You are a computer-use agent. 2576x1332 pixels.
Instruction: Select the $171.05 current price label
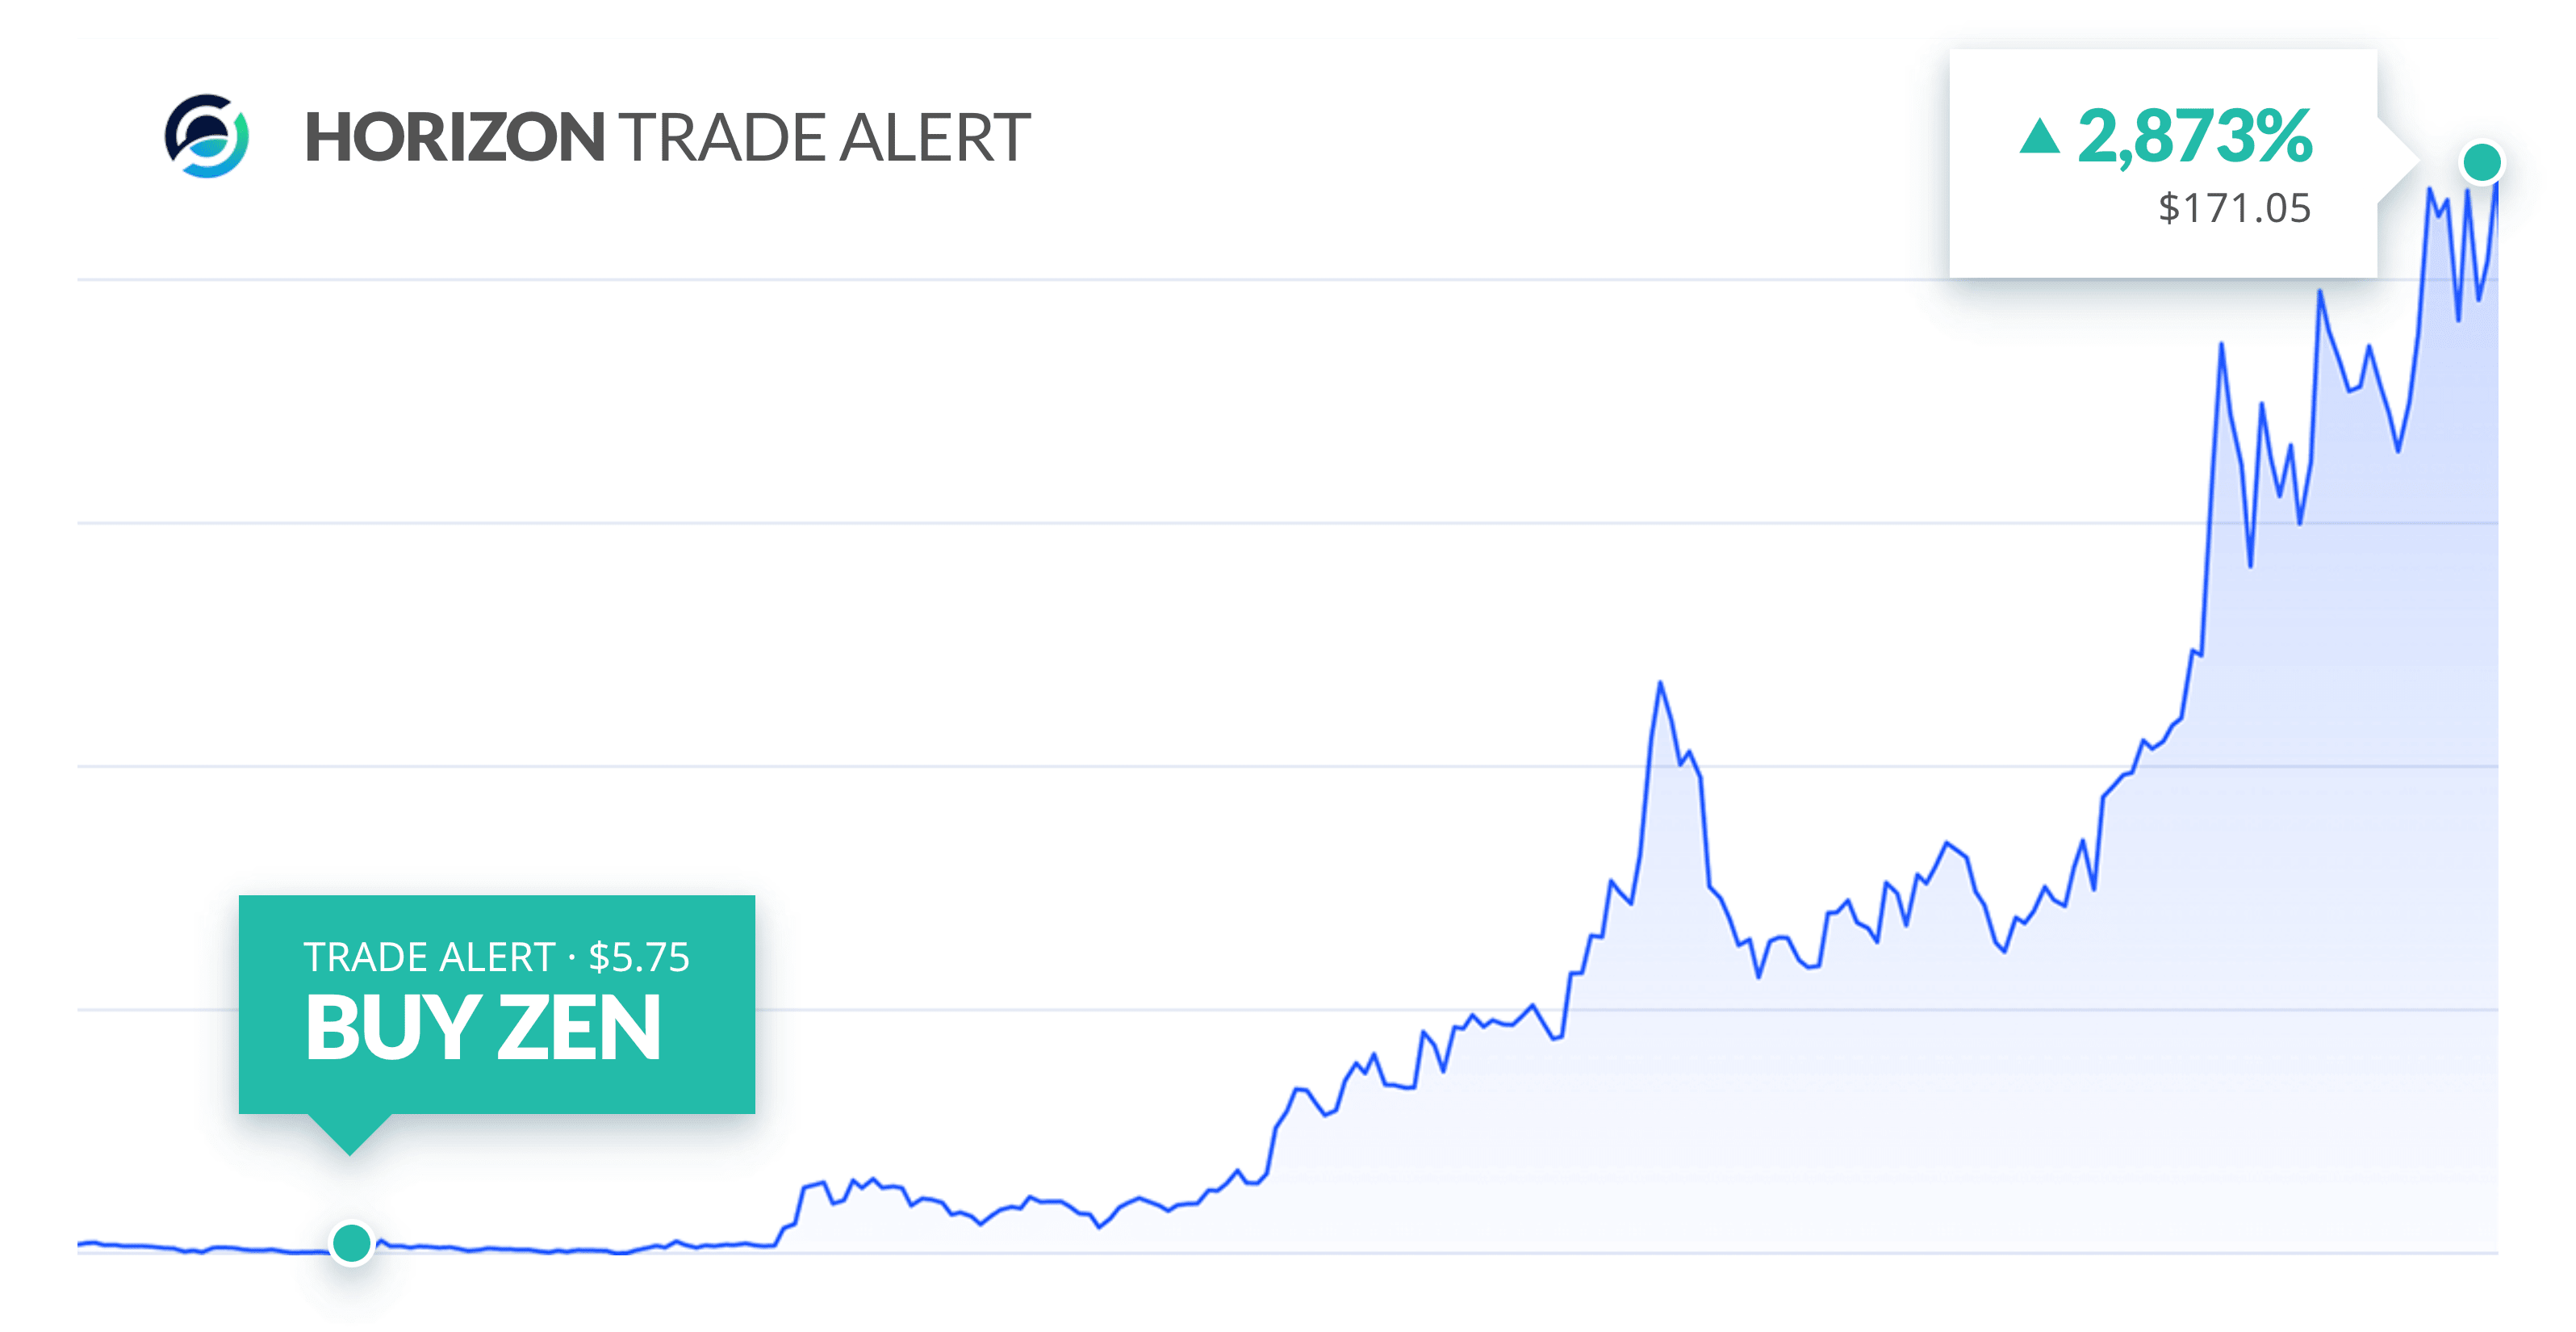pyautogui.click(x=2234, y=209)
